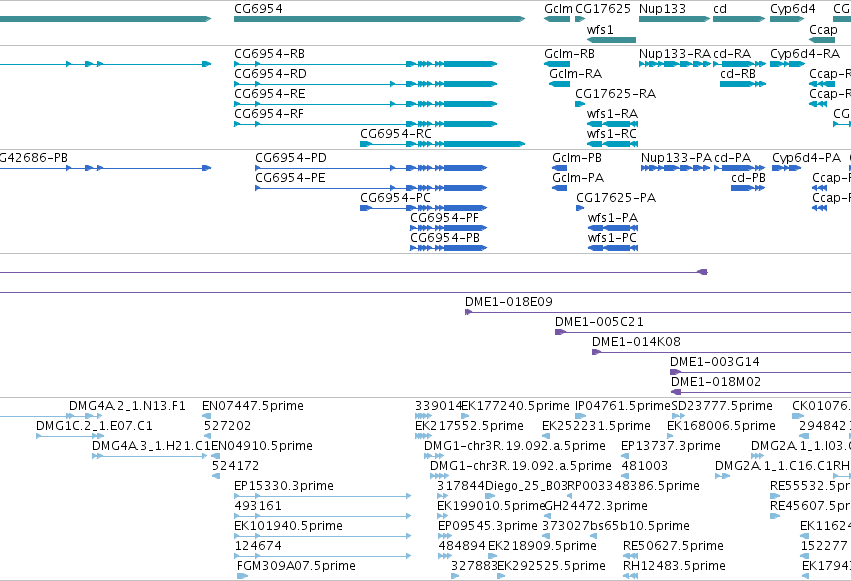This screenshot has width=851, height=581.
Task: Select the CG17625 gene label
Action: coord(603,9)
